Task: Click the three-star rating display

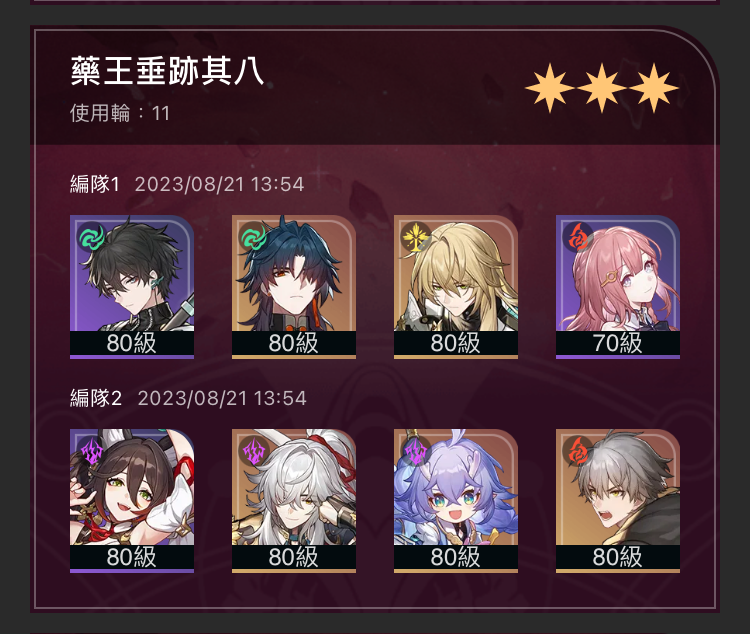Action: [602, 89]
